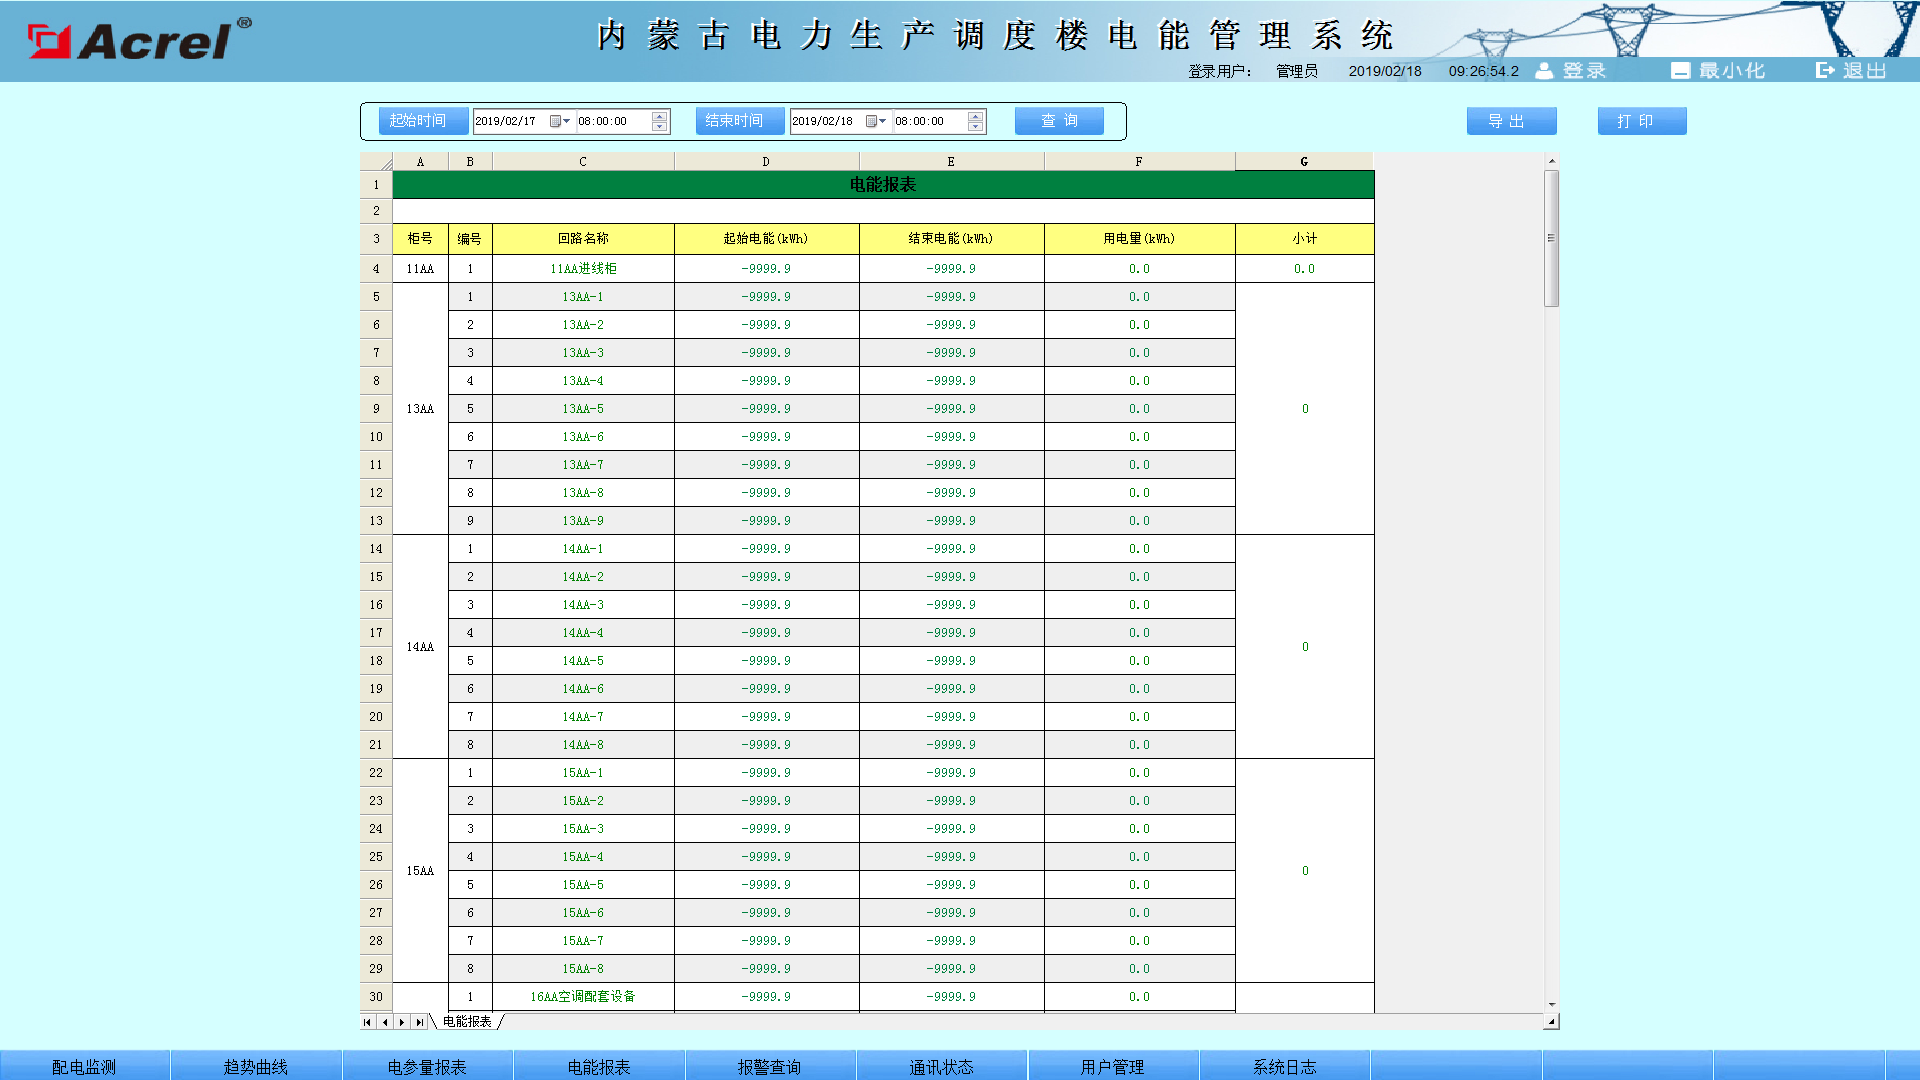The width and height of the screenshot is (1920, 1080).
Task: Open the 电参量报表 tab
Action: (428, 1066)
